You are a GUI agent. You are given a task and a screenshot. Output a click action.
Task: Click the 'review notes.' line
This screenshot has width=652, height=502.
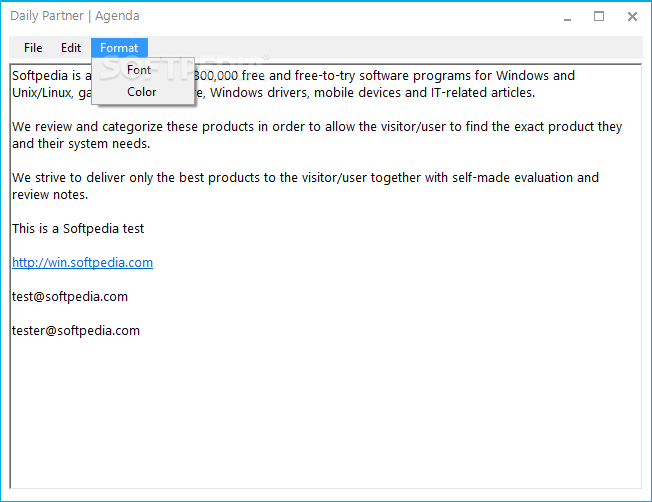50,195
